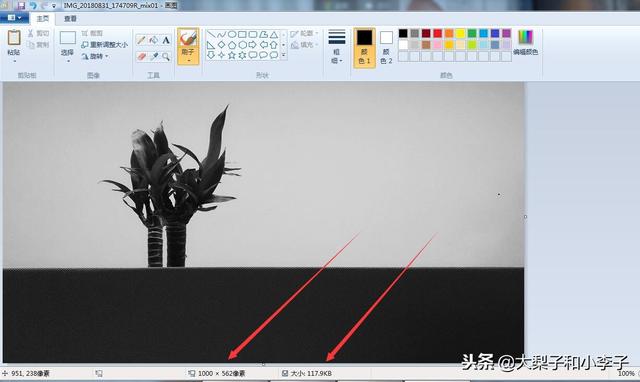Select the Fill with color bucket tool
The width and height of the screenshot is (640, 382).
coord(153,40)
